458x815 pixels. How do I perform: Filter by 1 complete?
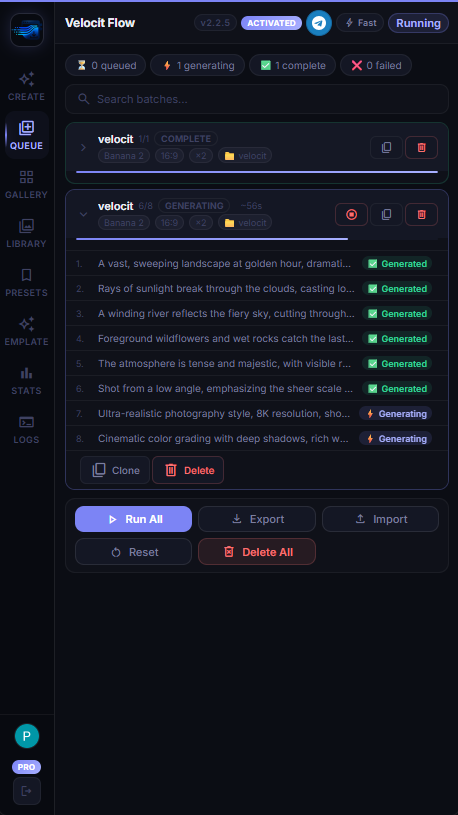(293, 65)
